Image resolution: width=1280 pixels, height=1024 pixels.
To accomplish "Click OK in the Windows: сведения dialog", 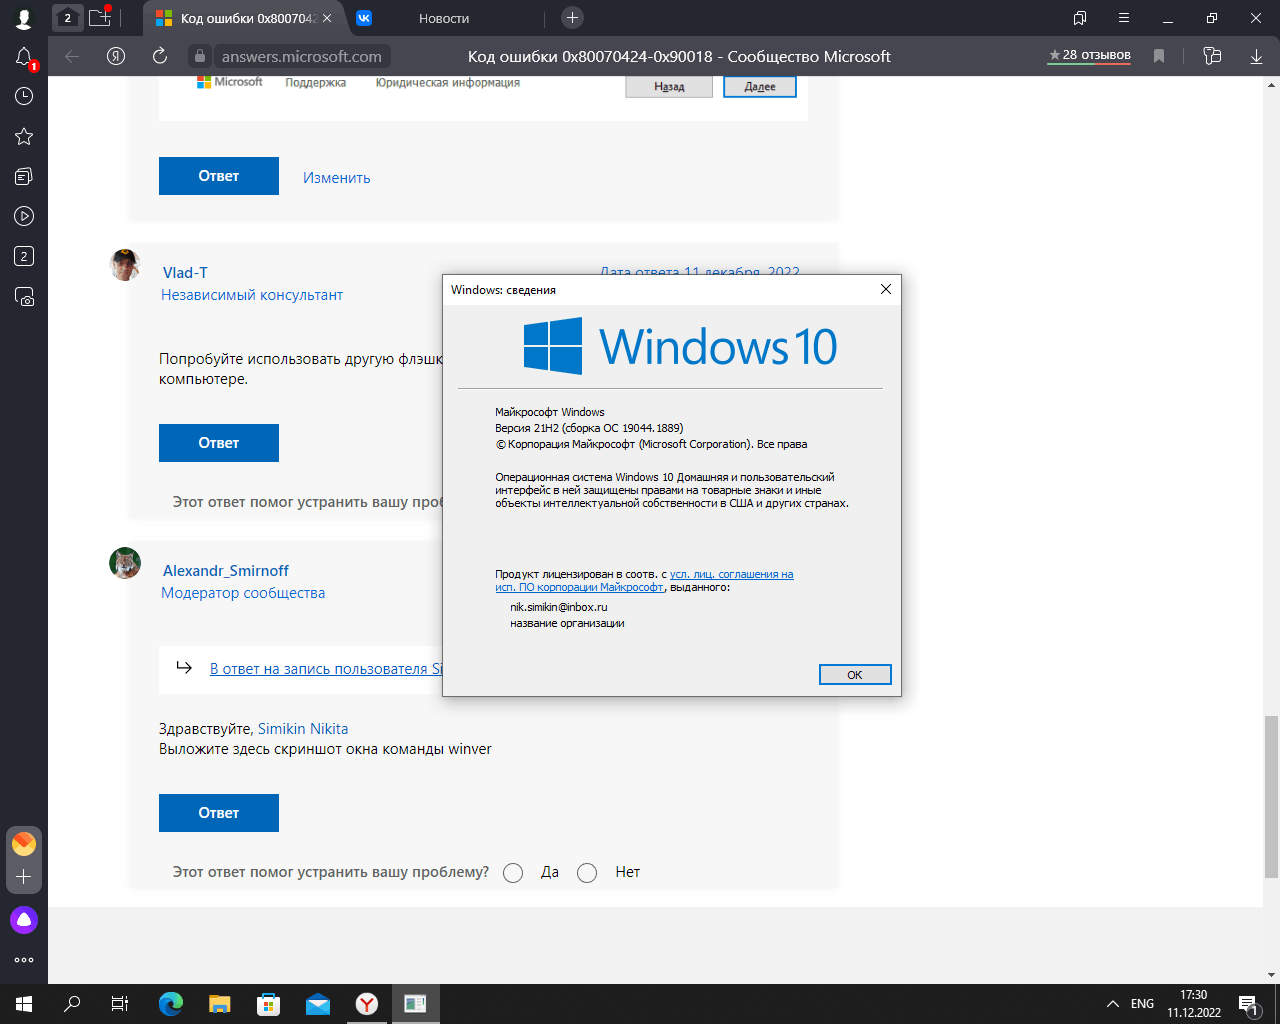I will [855, 675].
